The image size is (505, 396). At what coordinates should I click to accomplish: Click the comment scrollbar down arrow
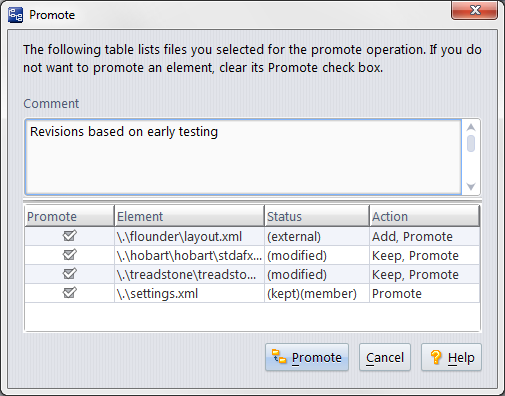[x=471, y=186]
